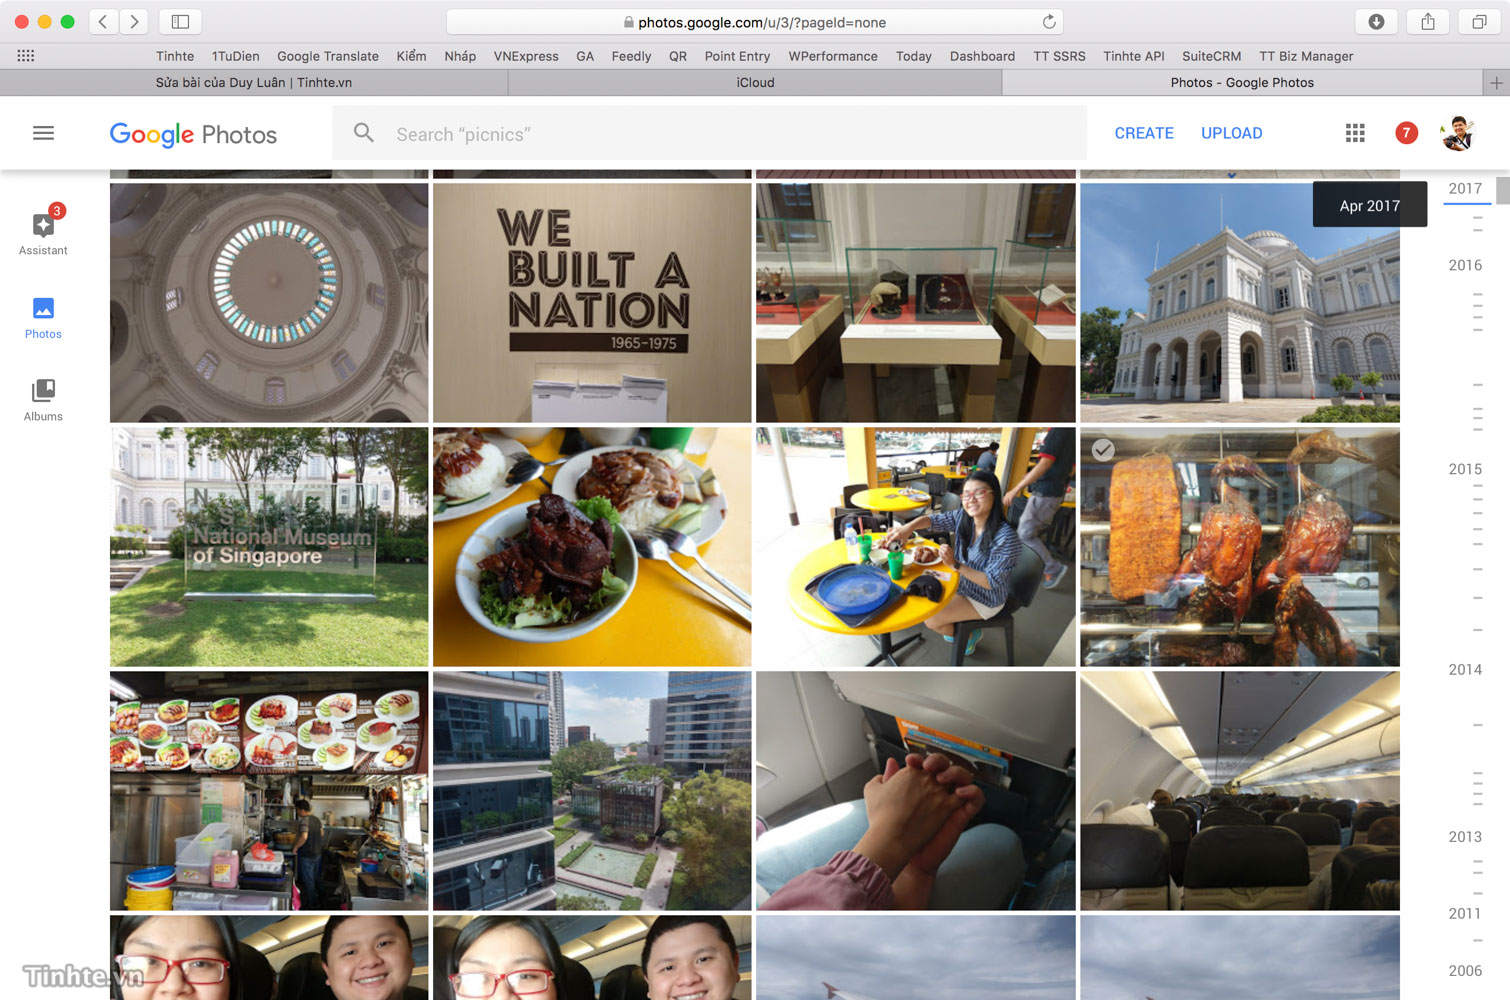Jump to 2014 on the timeline

(1465, 670)
